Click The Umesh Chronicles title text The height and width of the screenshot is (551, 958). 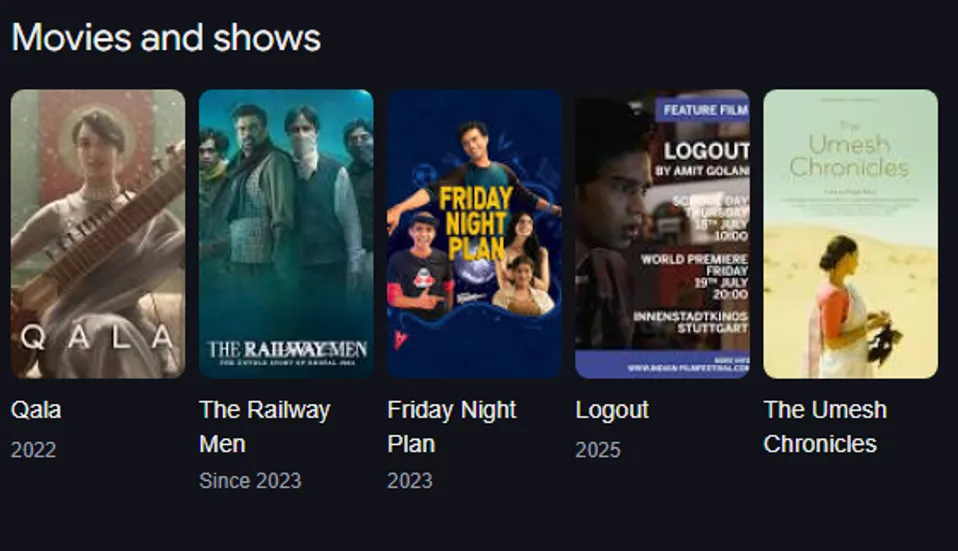825,426
